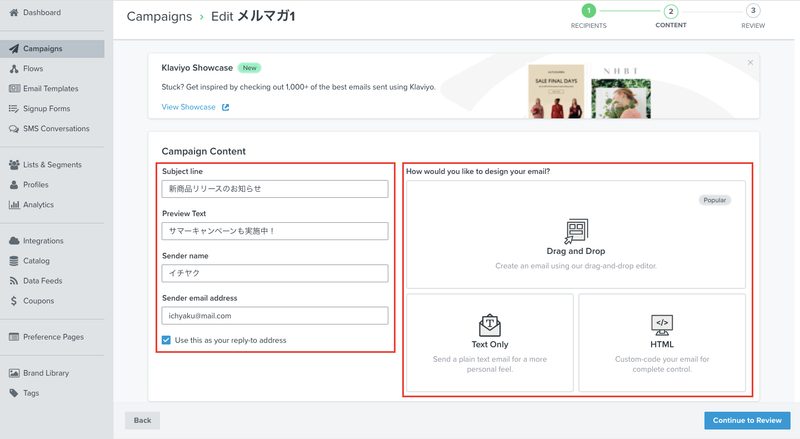800x439 pixels.
Task: Click the Integrations cloud icon
Action: (x=14, y=240)
